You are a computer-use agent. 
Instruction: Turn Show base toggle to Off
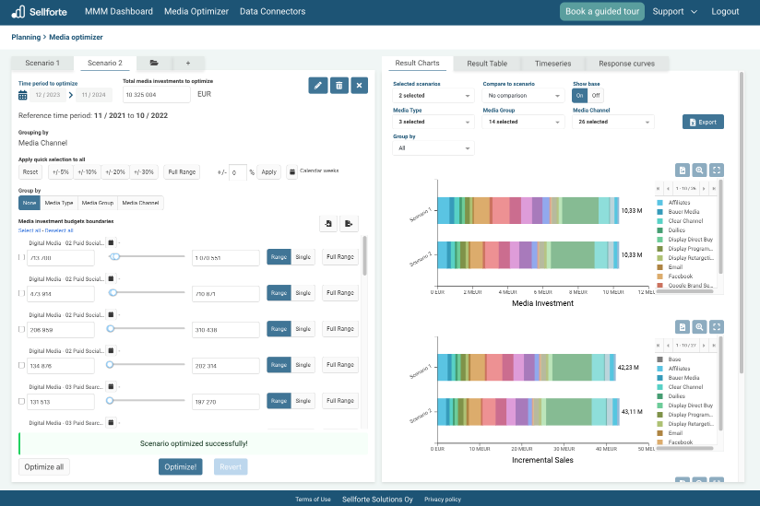[x=597, y=95]
